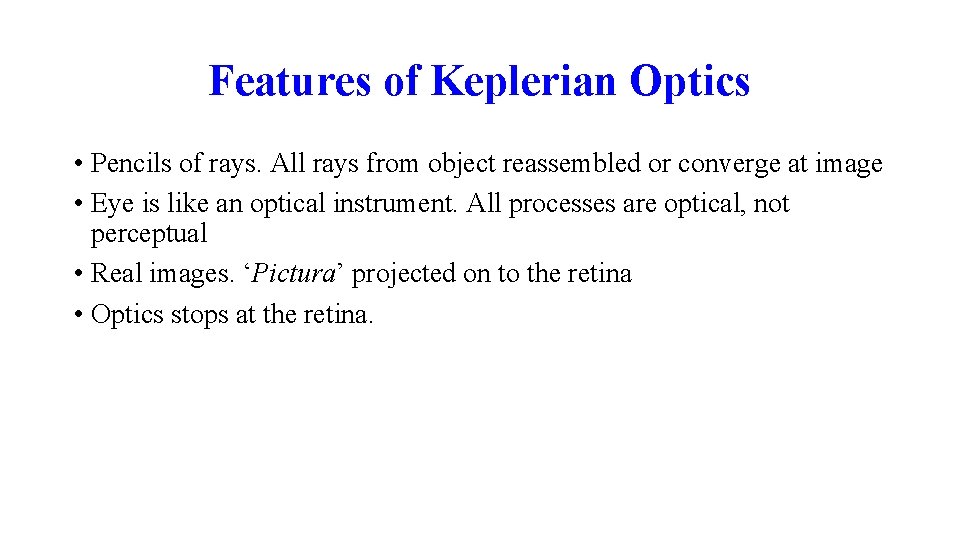Click the slide title 'Features of Keplerian Optics'

point(478,81)
